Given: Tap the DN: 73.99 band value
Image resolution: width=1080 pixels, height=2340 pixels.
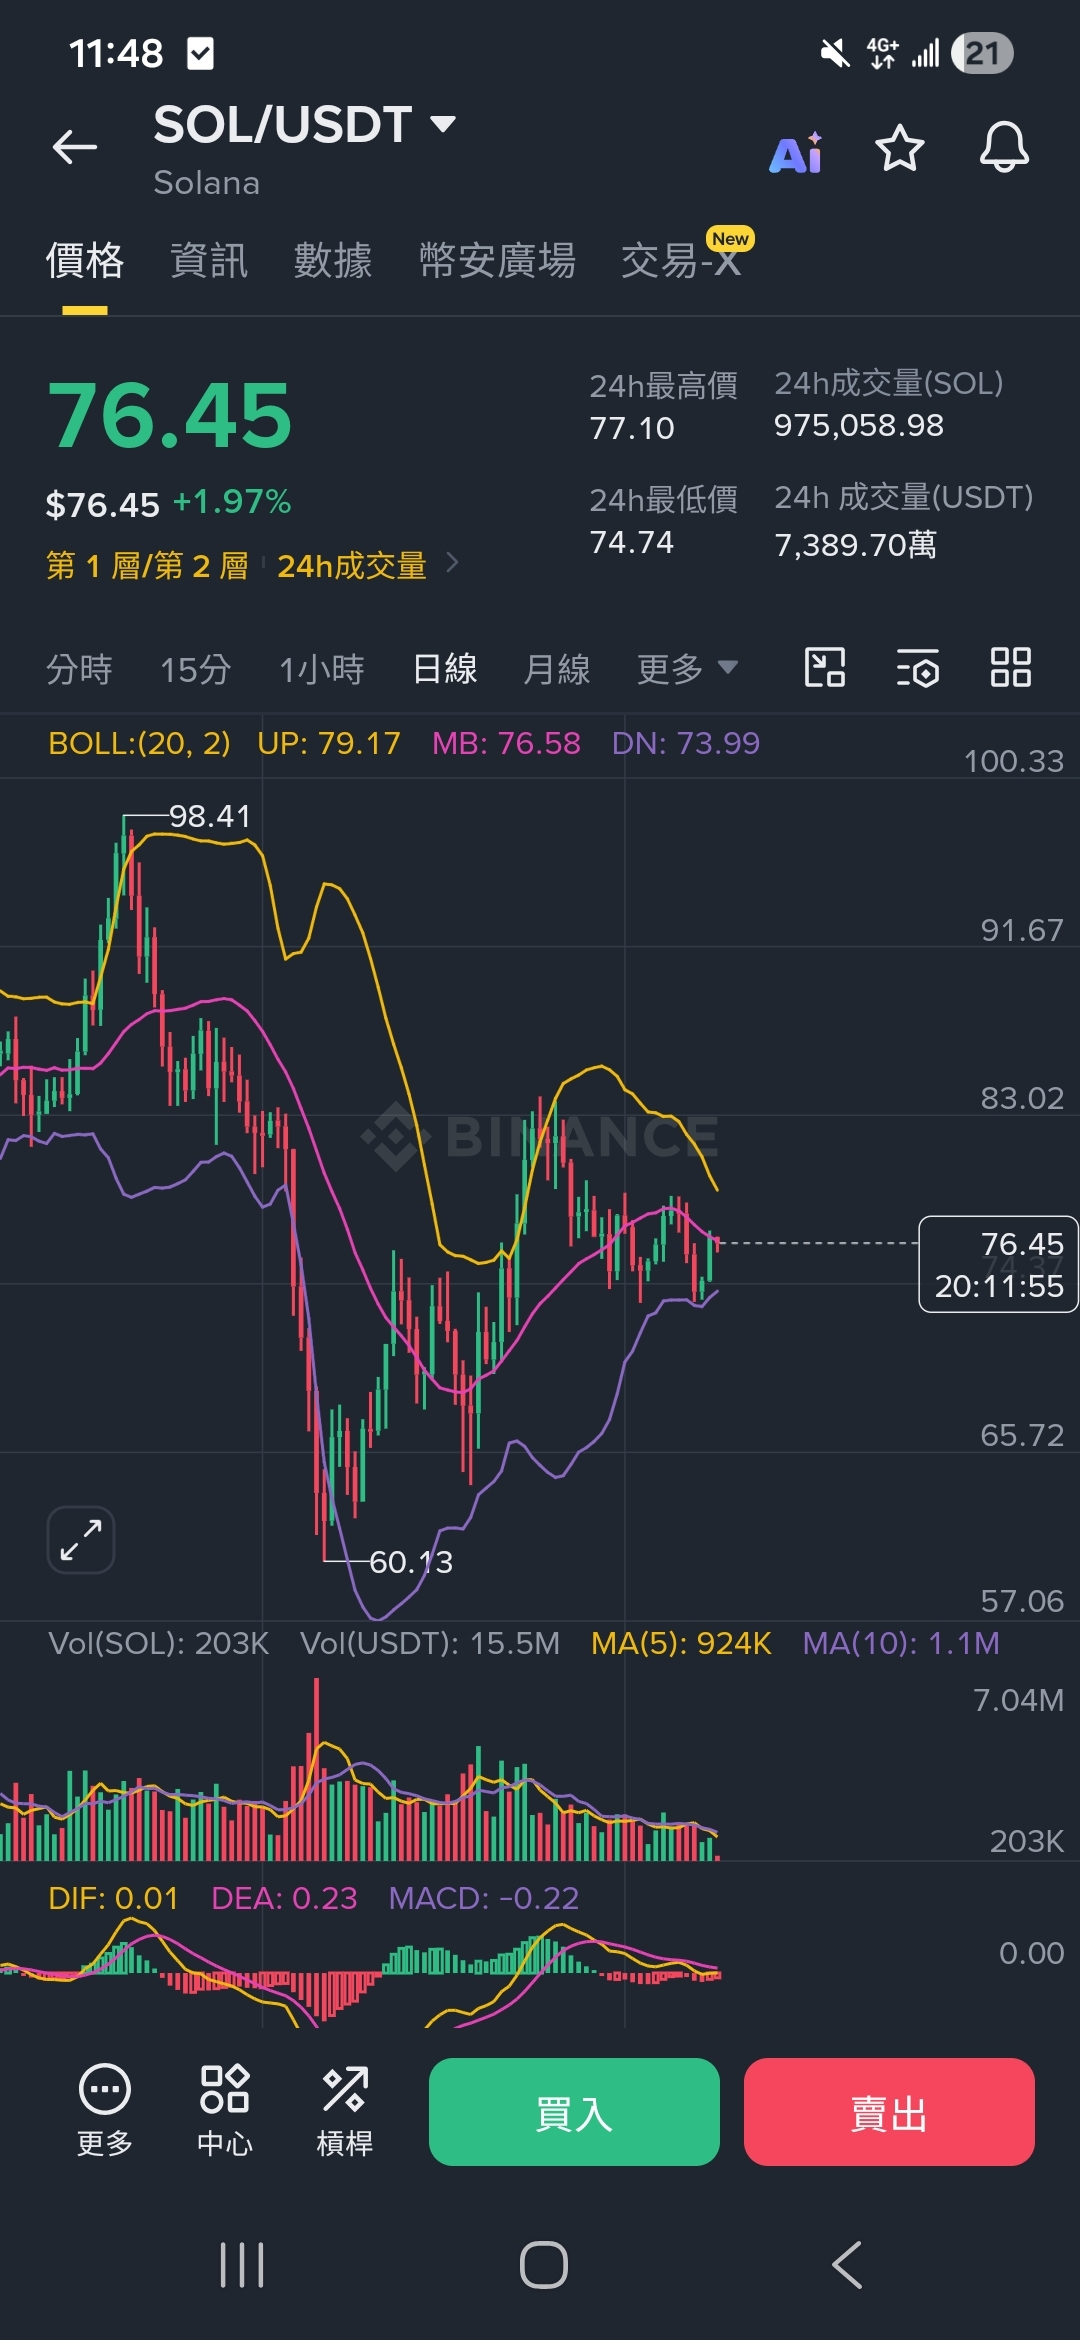Looking at the screenshot, I should [x=686, y=743].
